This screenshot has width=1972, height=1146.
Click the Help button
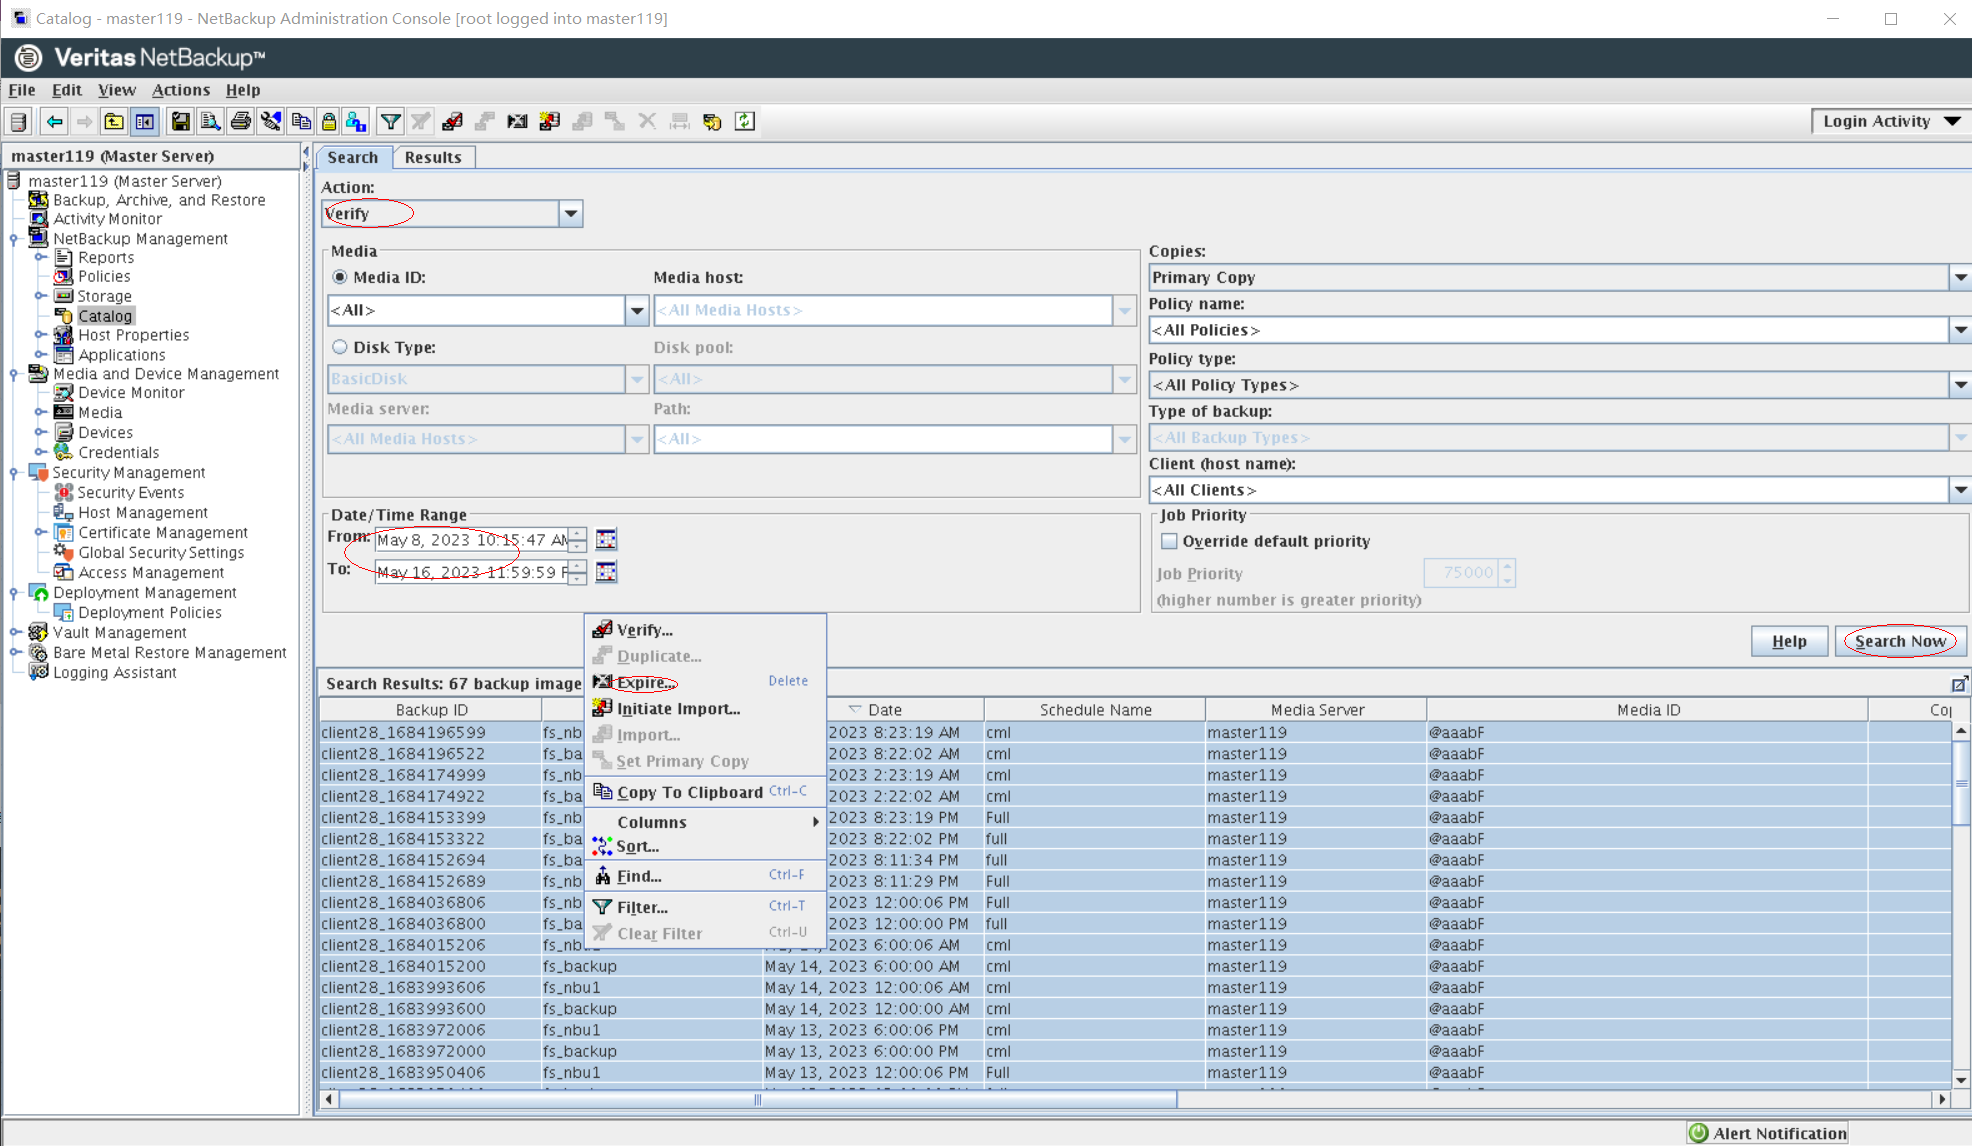(x=1789, y=641)
